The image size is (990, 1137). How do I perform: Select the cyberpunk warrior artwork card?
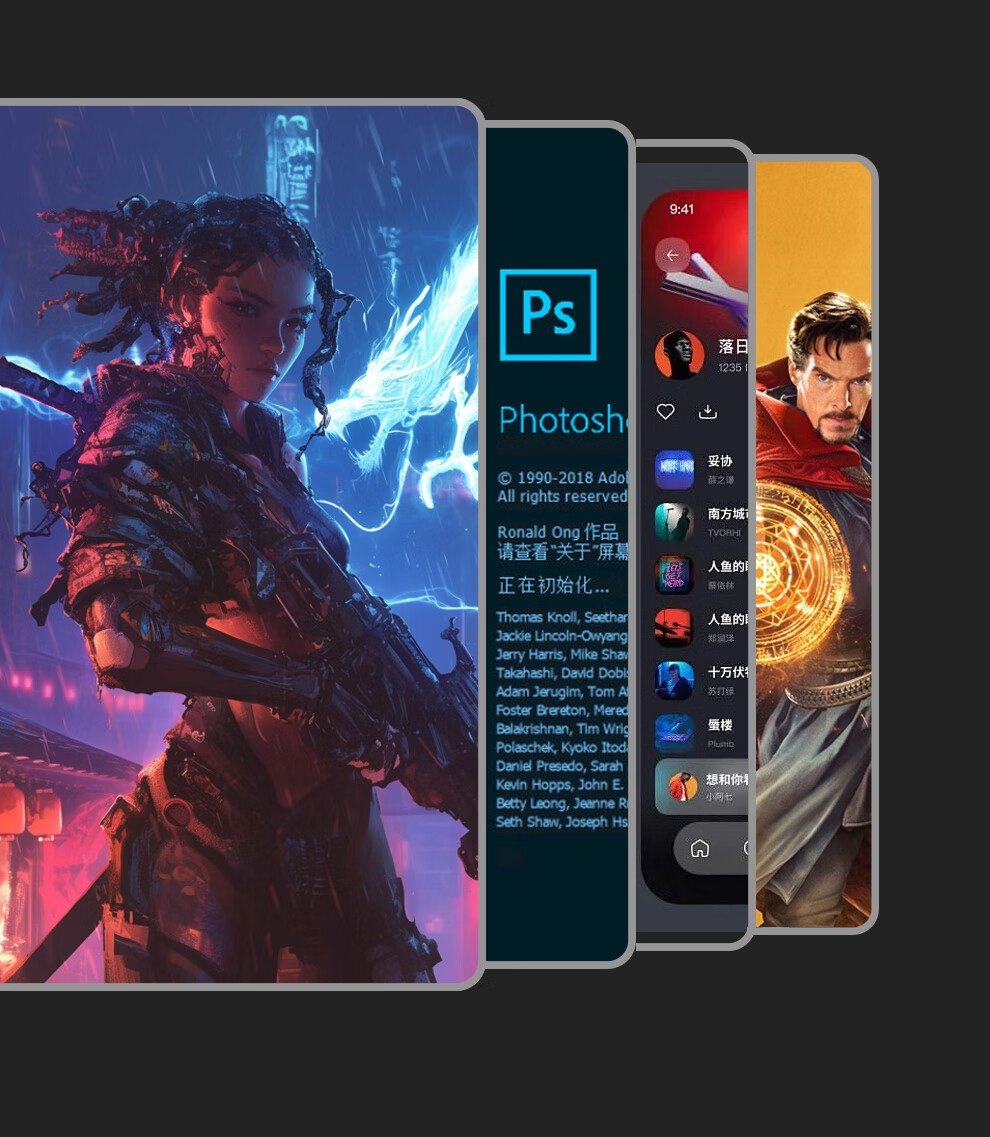(x=239, y=544)
